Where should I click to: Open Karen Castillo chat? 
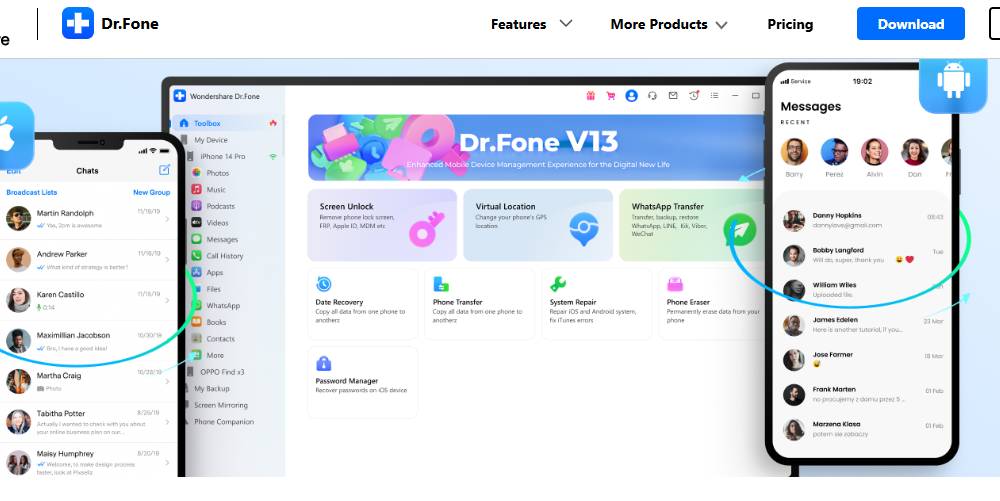tap(89, 300)
